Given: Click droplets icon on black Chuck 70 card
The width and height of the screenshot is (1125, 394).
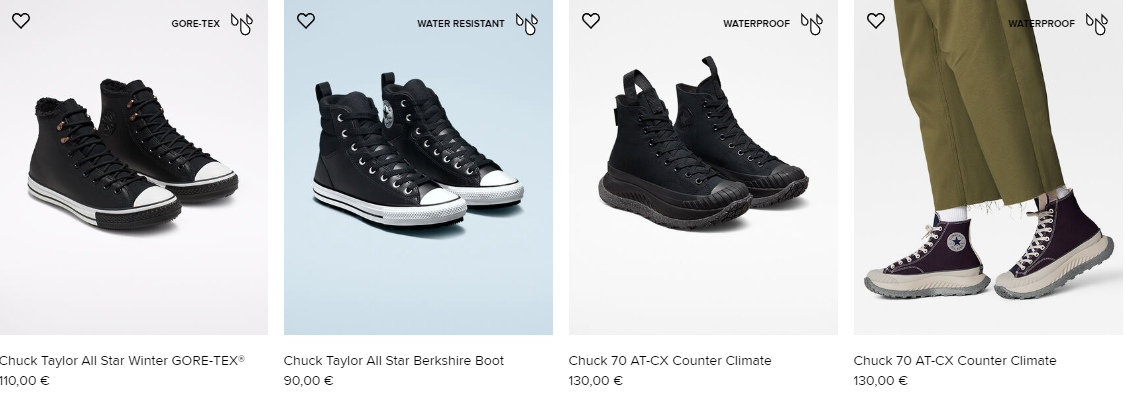Looking at the screenshot, I should coord(811,24).
